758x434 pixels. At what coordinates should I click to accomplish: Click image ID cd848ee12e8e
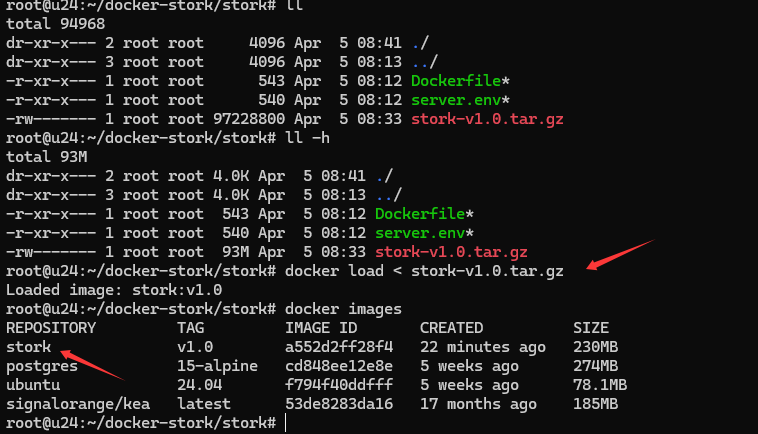point(339,366)
